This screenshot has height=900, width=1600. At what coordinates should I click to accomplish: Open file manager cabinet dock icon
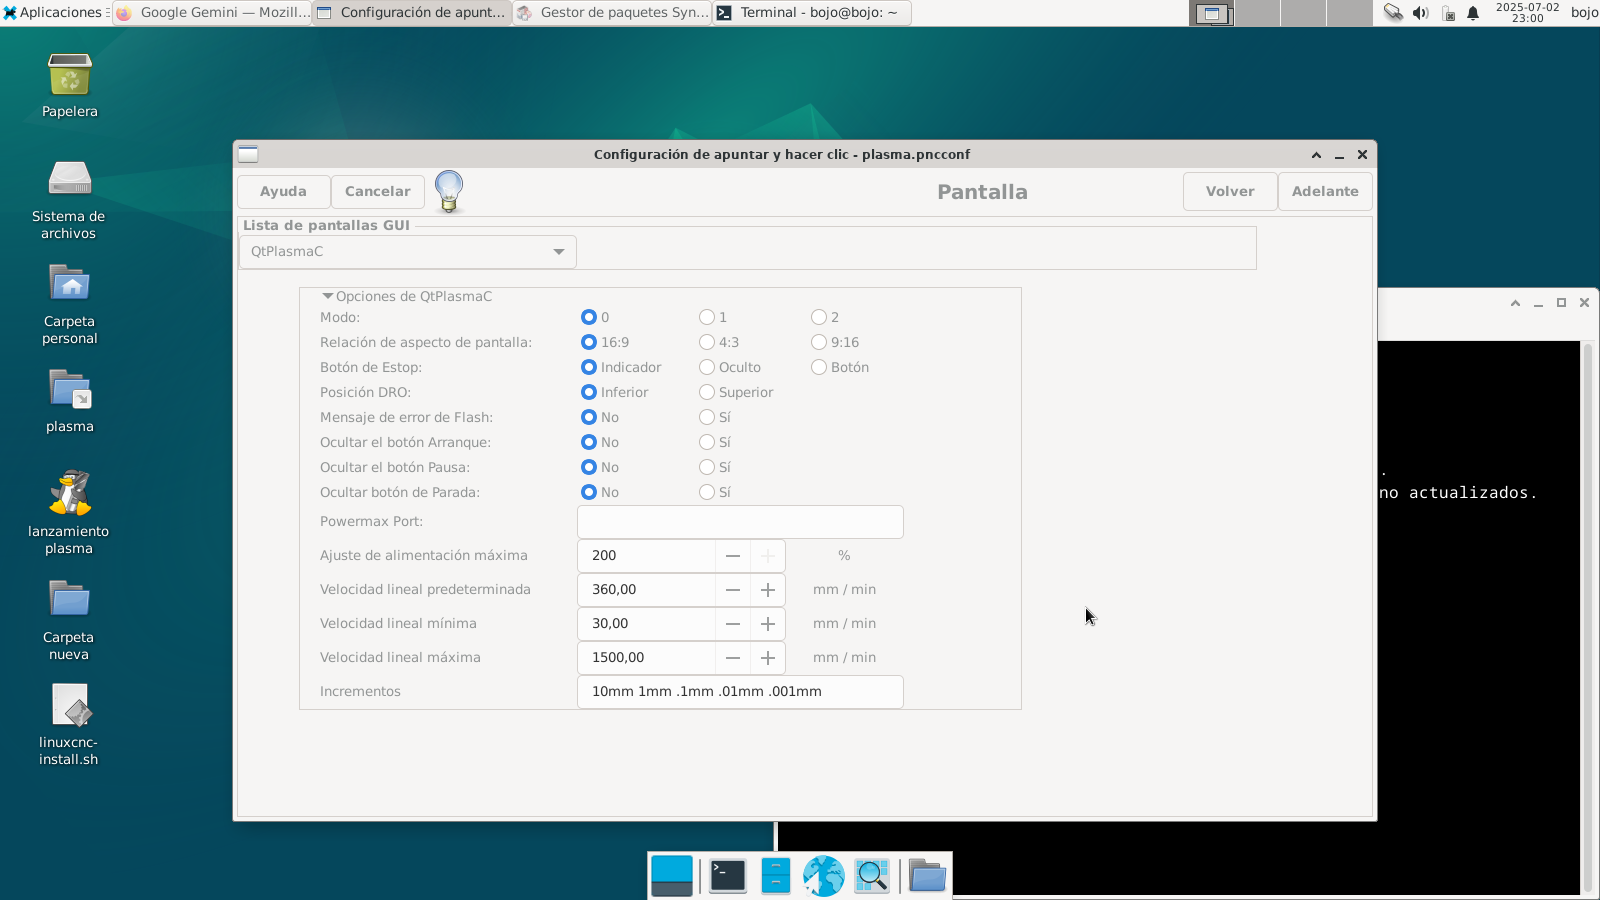pos(776,876)
